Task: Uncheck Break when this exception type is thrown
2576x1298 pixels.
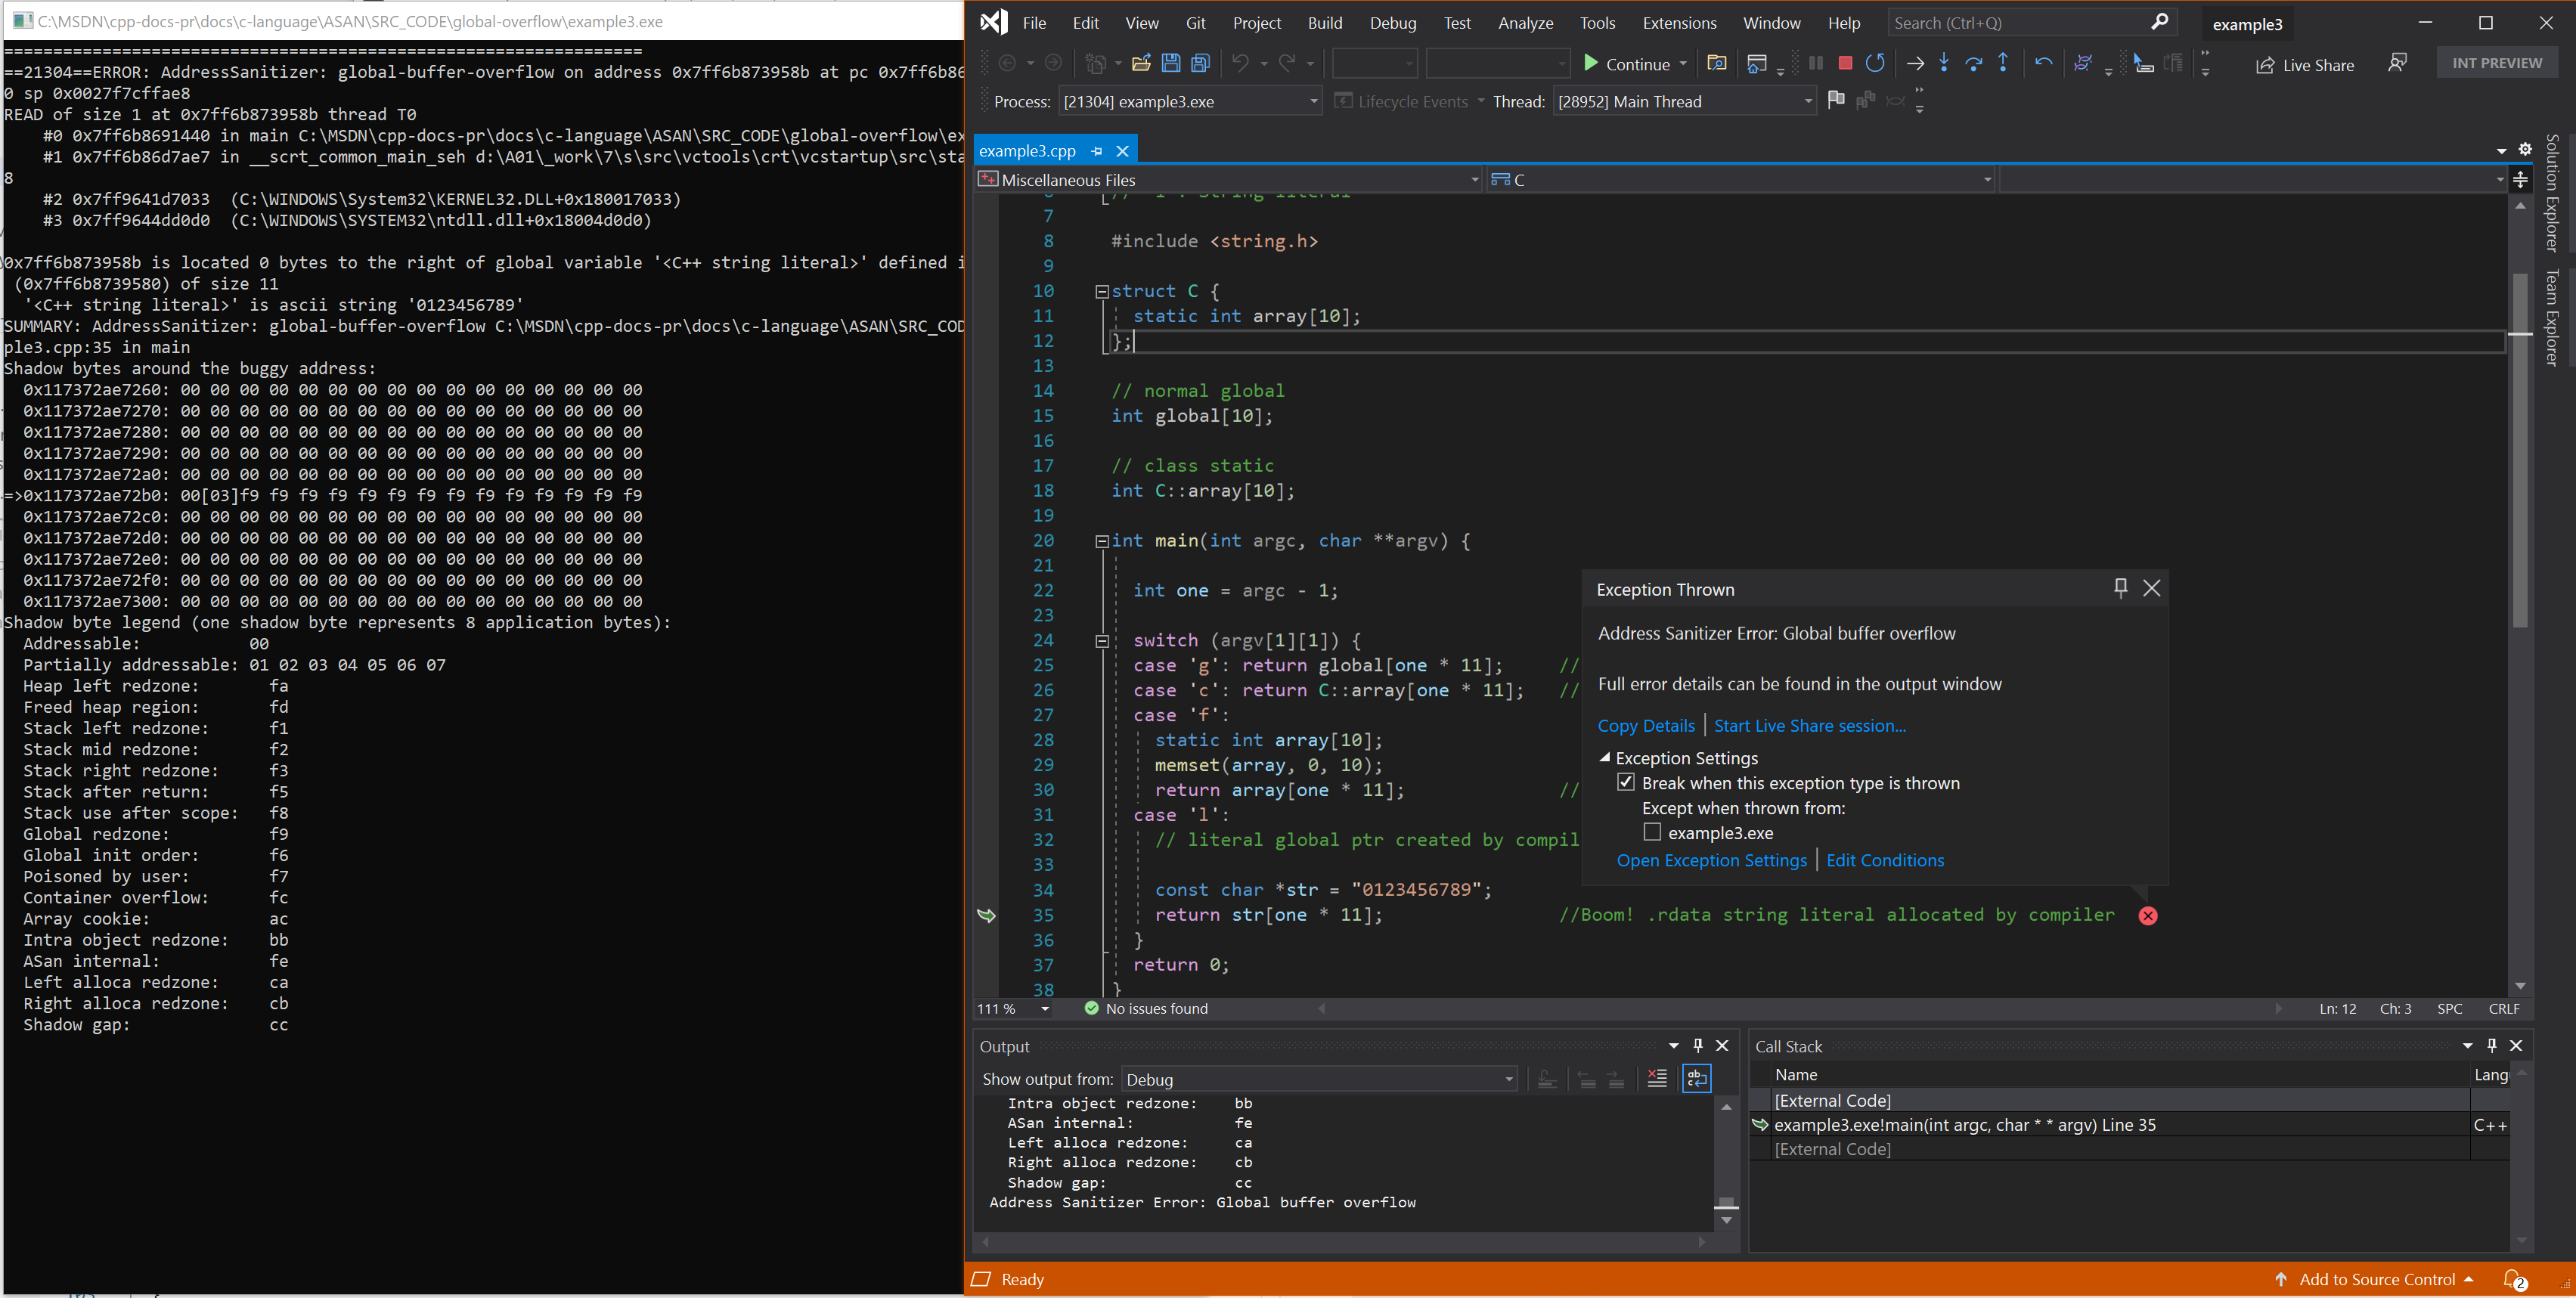Action: [x=1626, y=783]
